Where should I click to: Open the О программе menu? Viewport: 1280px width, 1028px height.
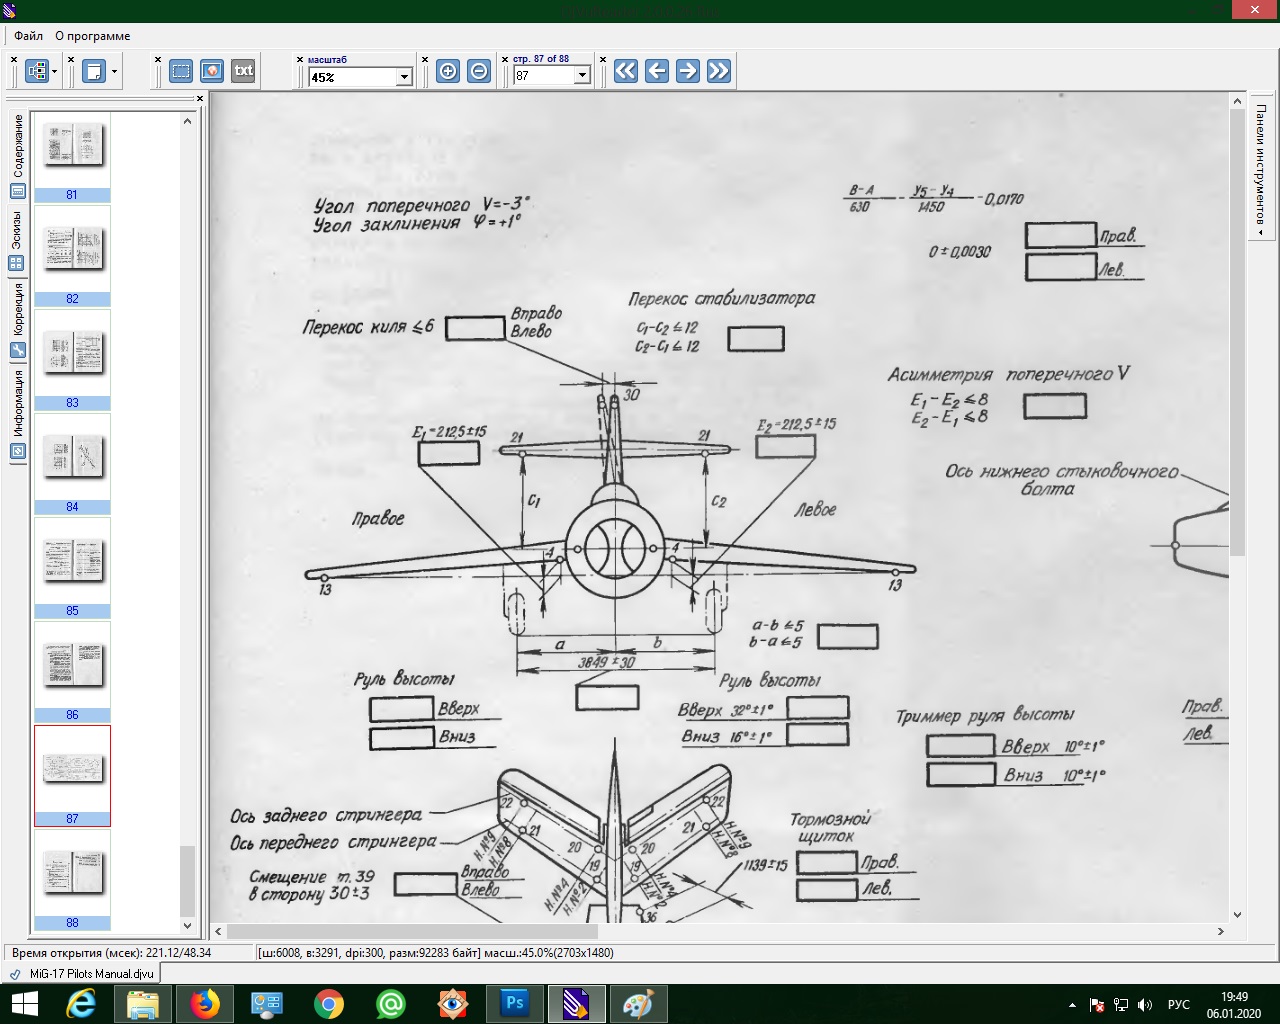click(x=92, y=36)
